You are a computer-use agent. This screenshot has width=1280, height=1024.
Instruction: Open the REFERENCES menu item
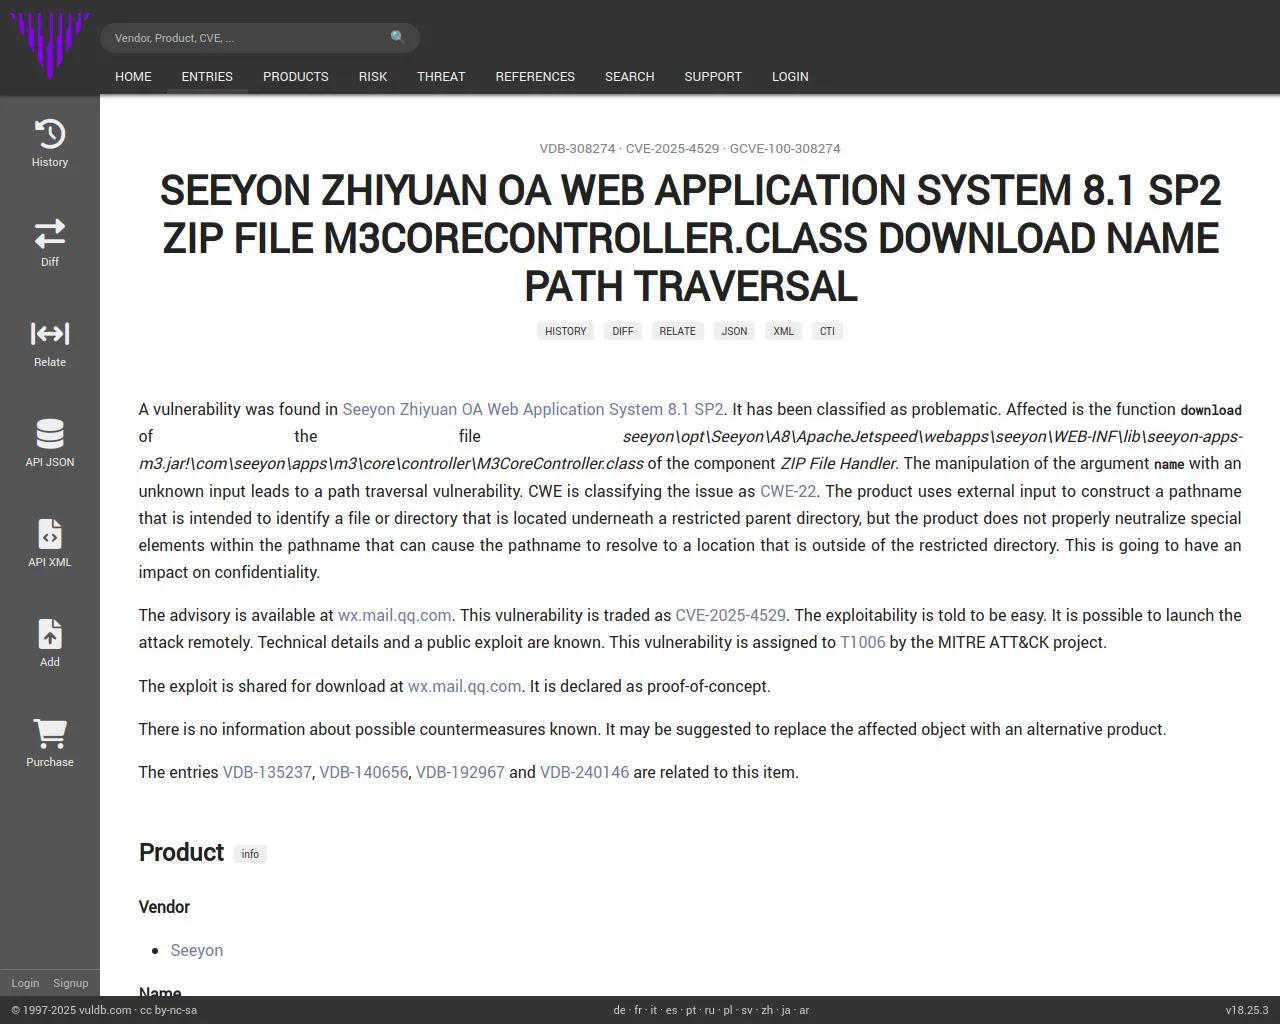[535, 76]
